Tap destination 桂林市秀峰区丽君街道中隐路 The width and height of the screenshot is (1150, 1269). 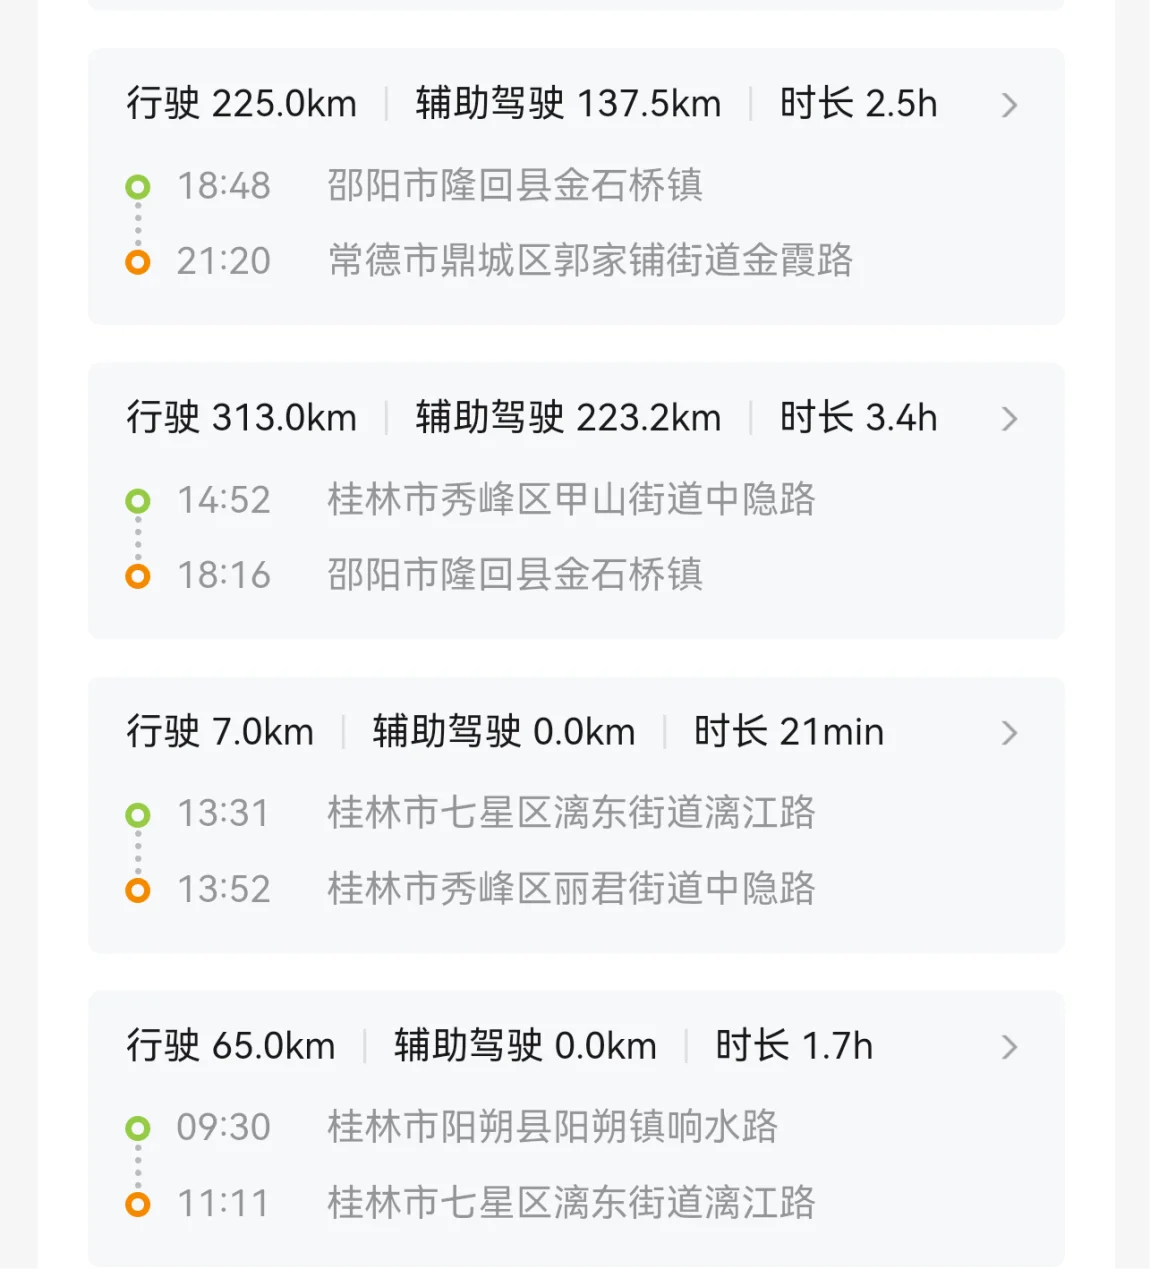pyautogui.click(x=571, y=888)
